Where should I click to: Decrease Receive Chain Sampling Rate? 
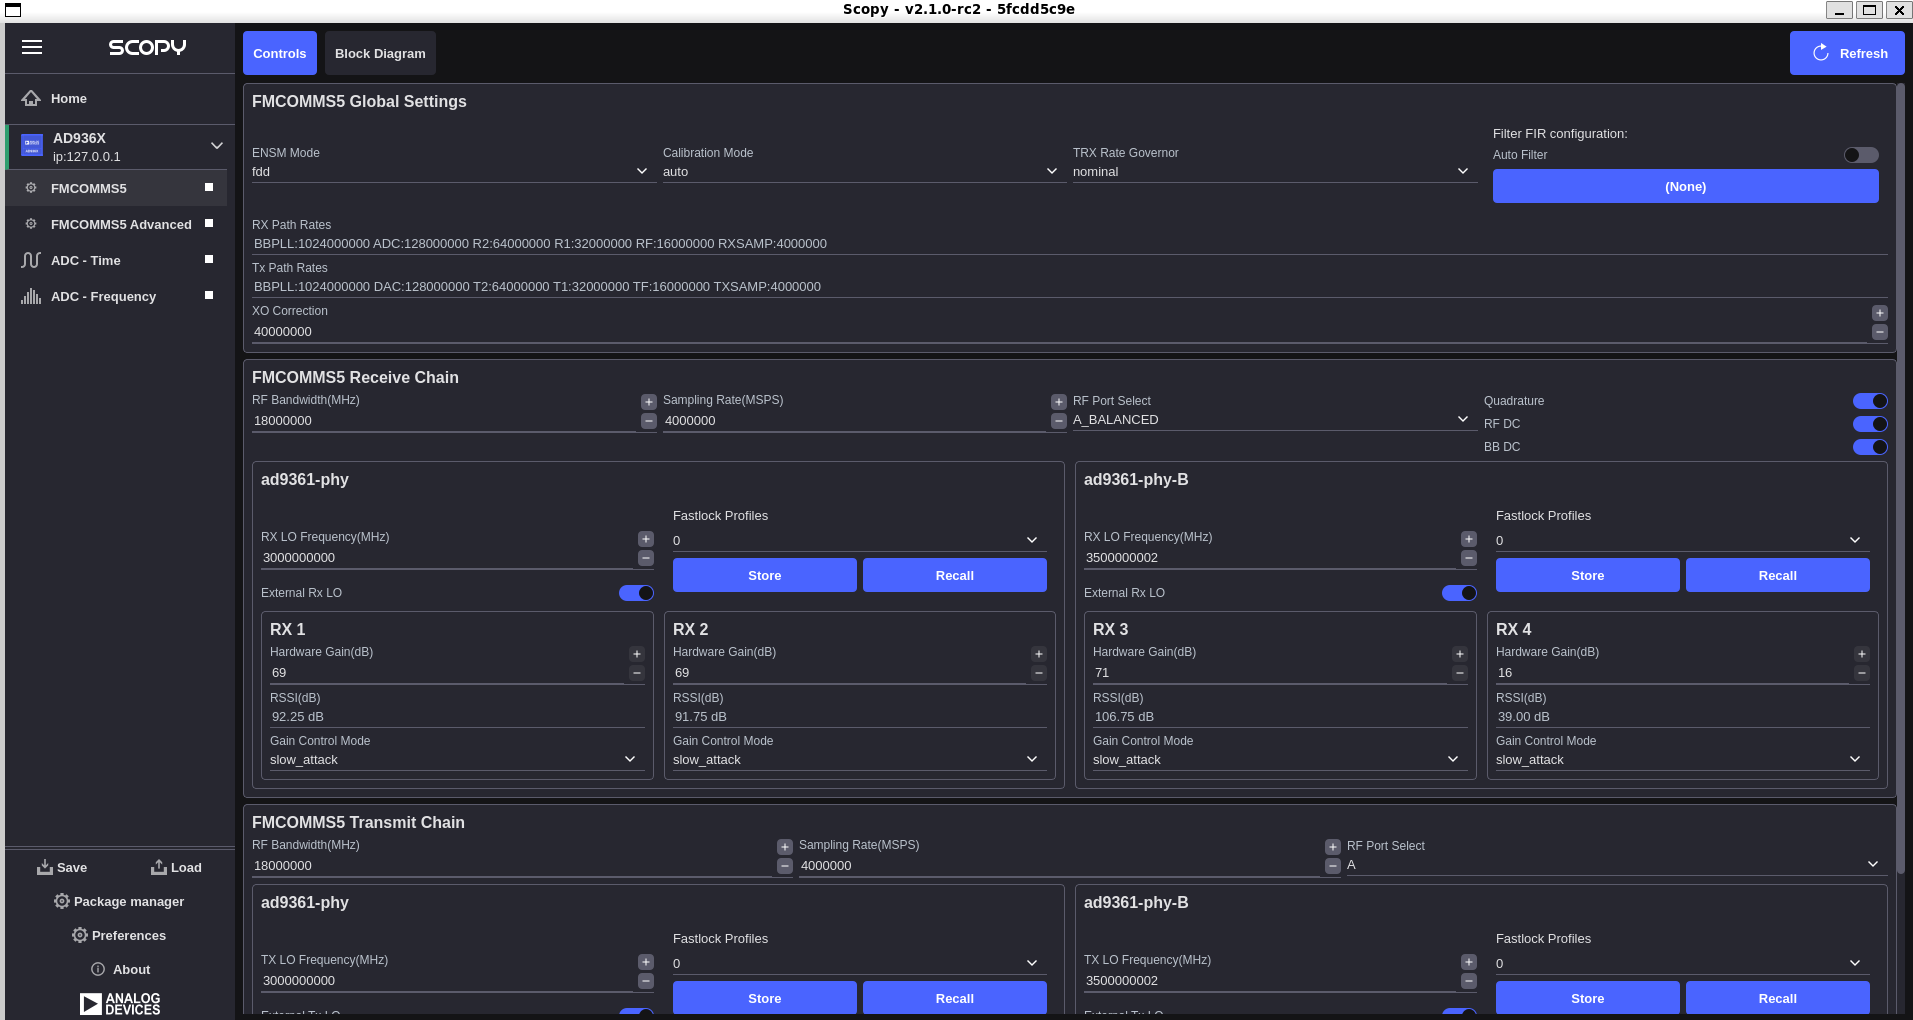pyautogui.click(x=1059, y=421)
